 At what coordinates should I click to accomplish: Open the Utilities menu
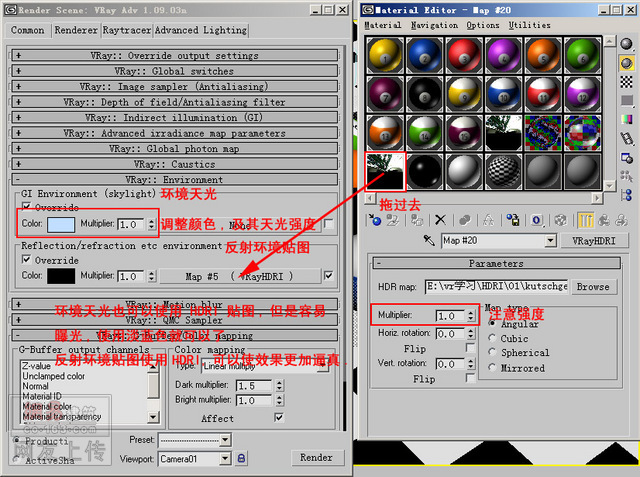click(529, 25)
